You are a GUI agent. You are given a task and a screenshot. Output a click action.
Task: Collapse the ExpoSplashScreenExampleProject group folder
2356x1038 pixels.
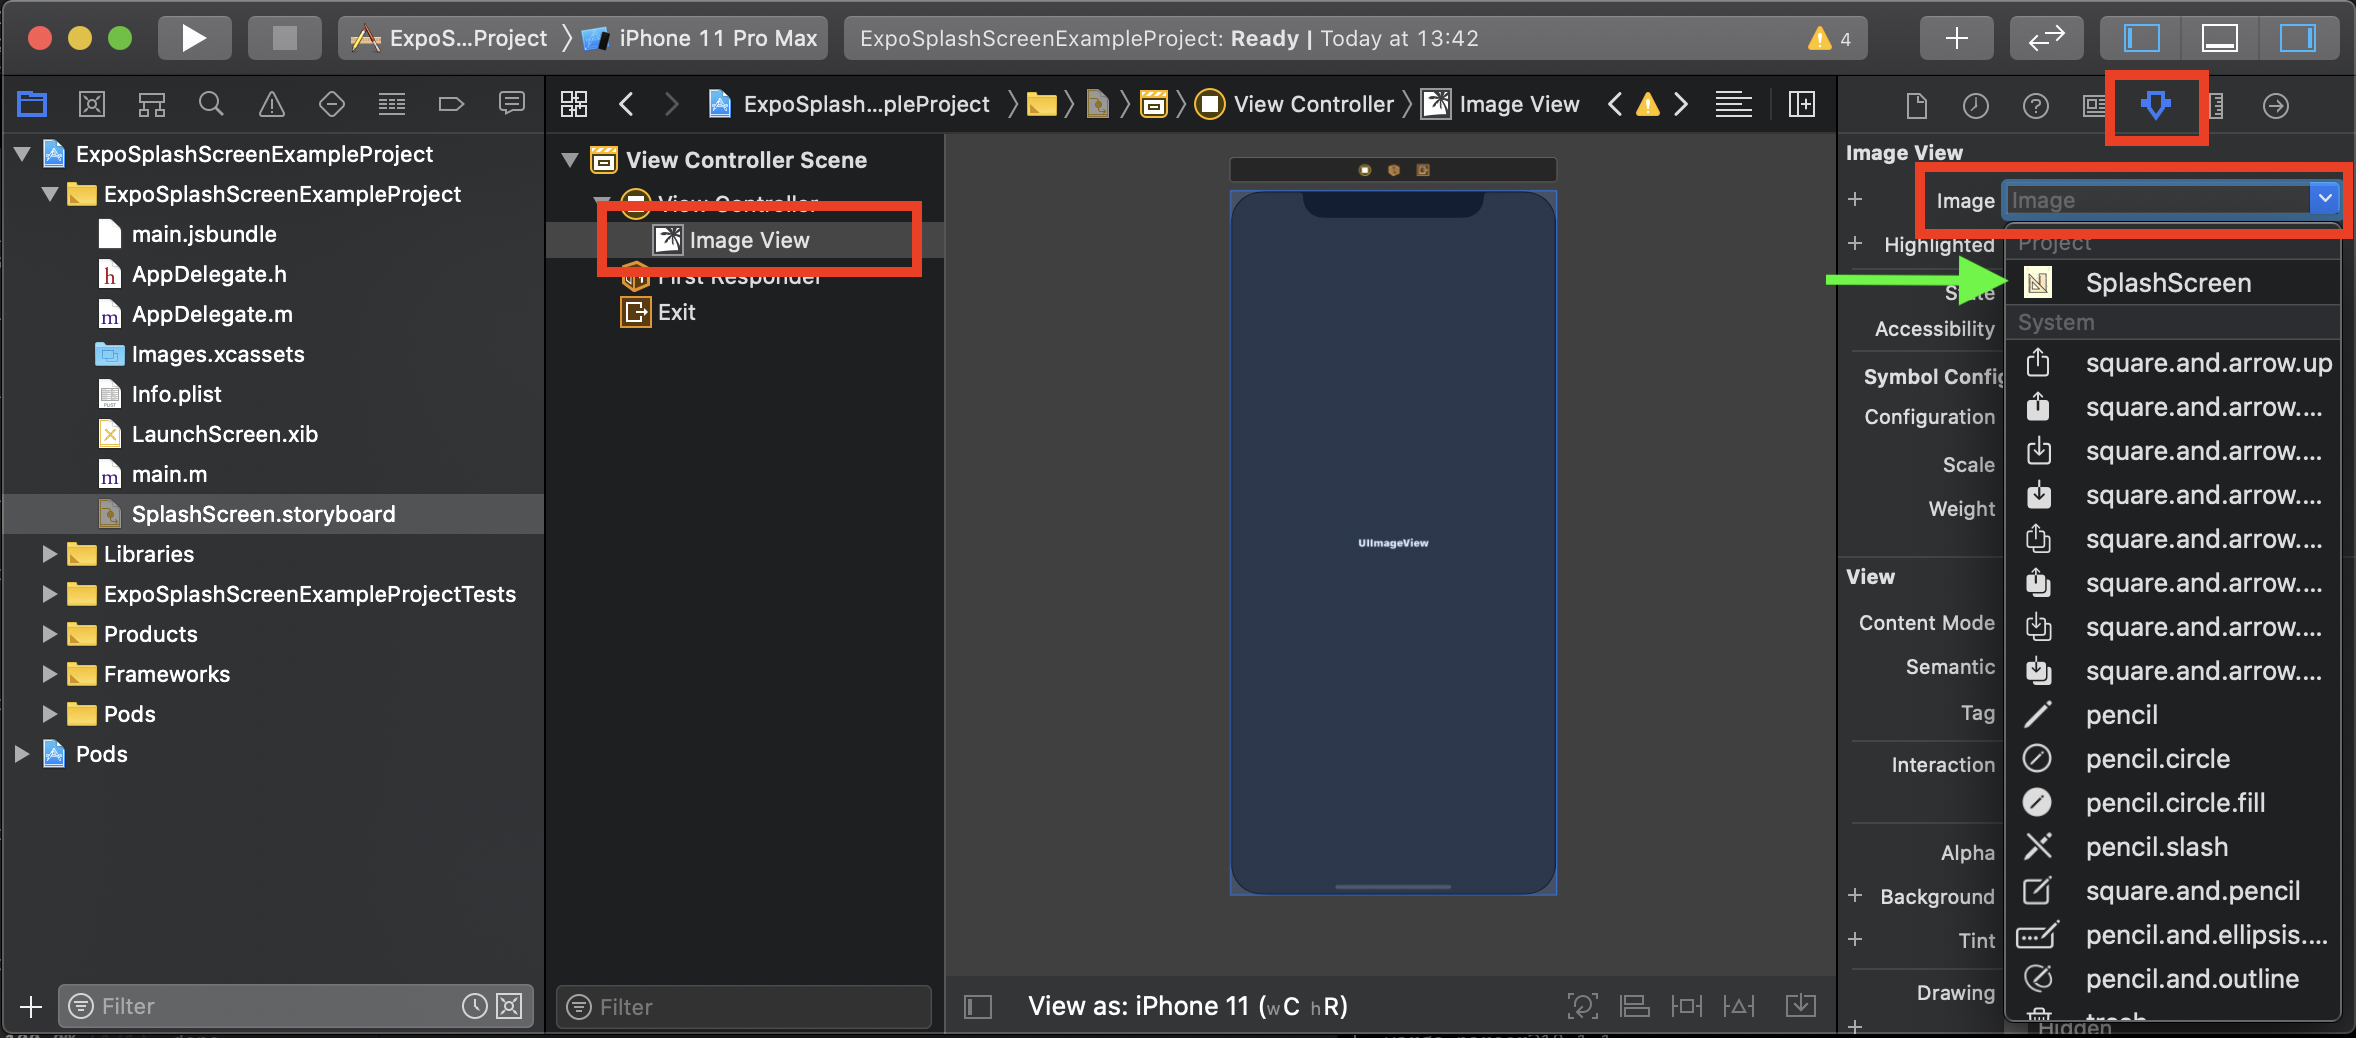coord(50,194)
